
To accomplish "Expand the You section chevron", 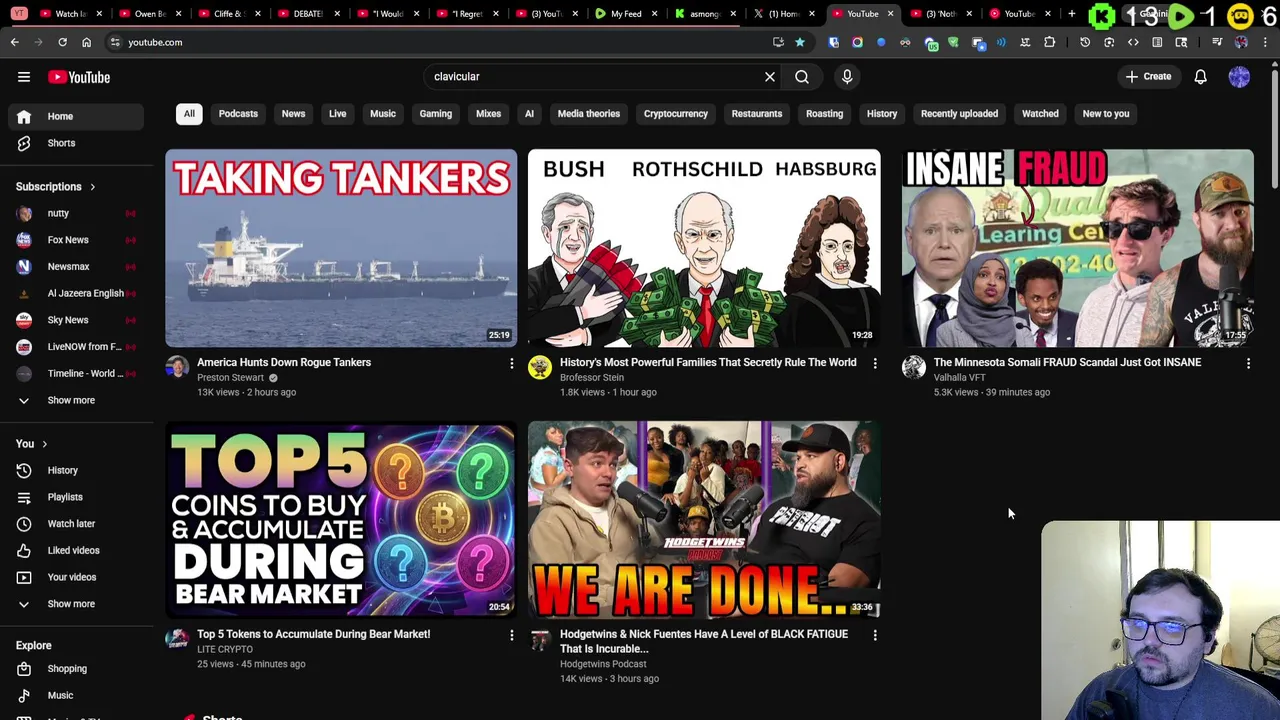I will [x=44, y=444].
